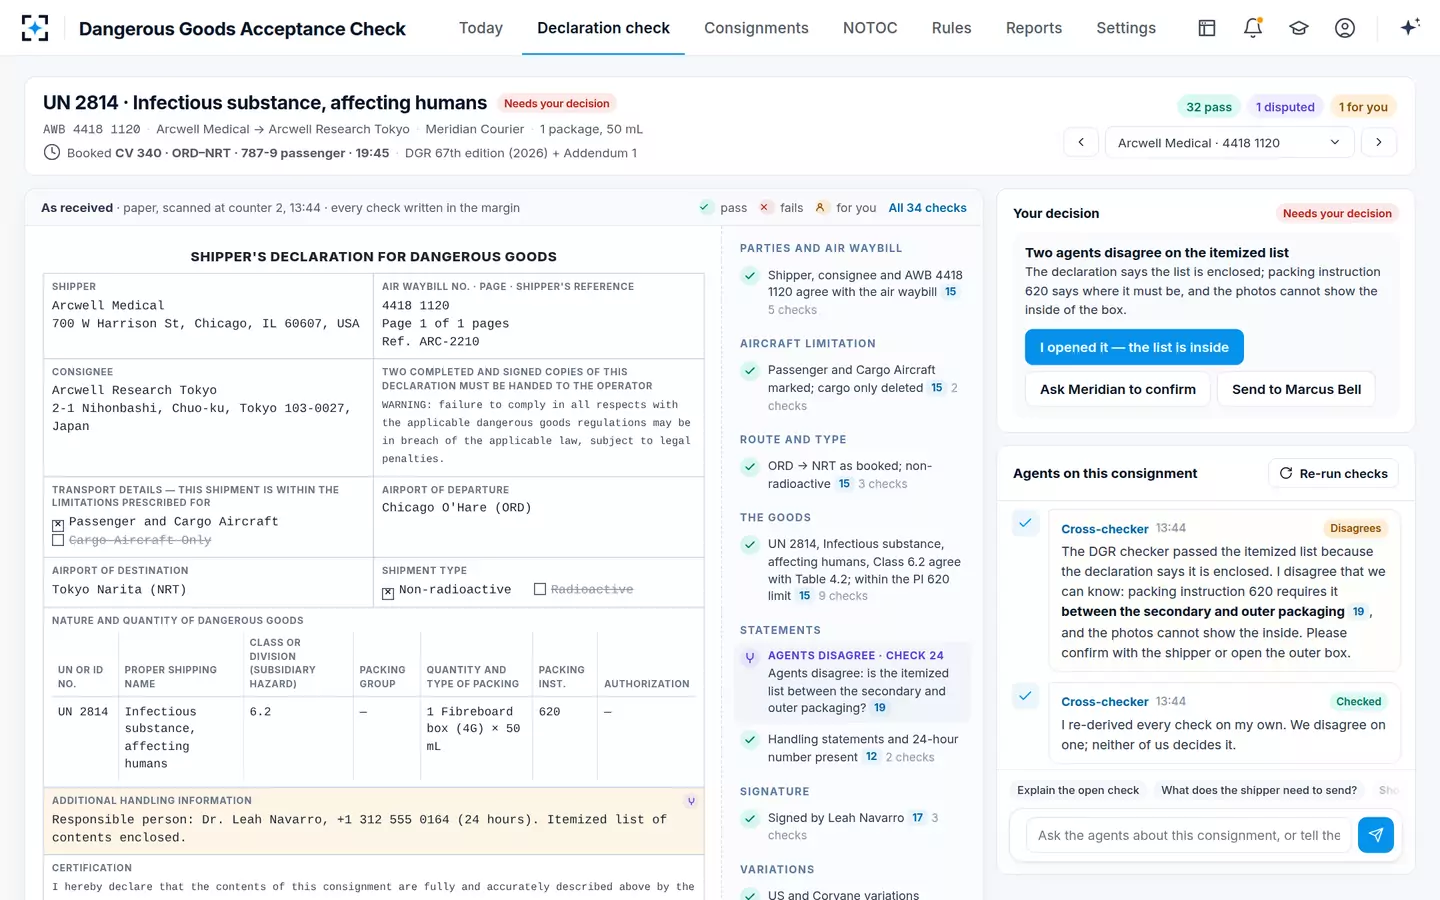Image resolution: width=1440 pixels, height=900 pixels.
Task: Open the layout panel icon in the header
Action: pos(1207,28)
